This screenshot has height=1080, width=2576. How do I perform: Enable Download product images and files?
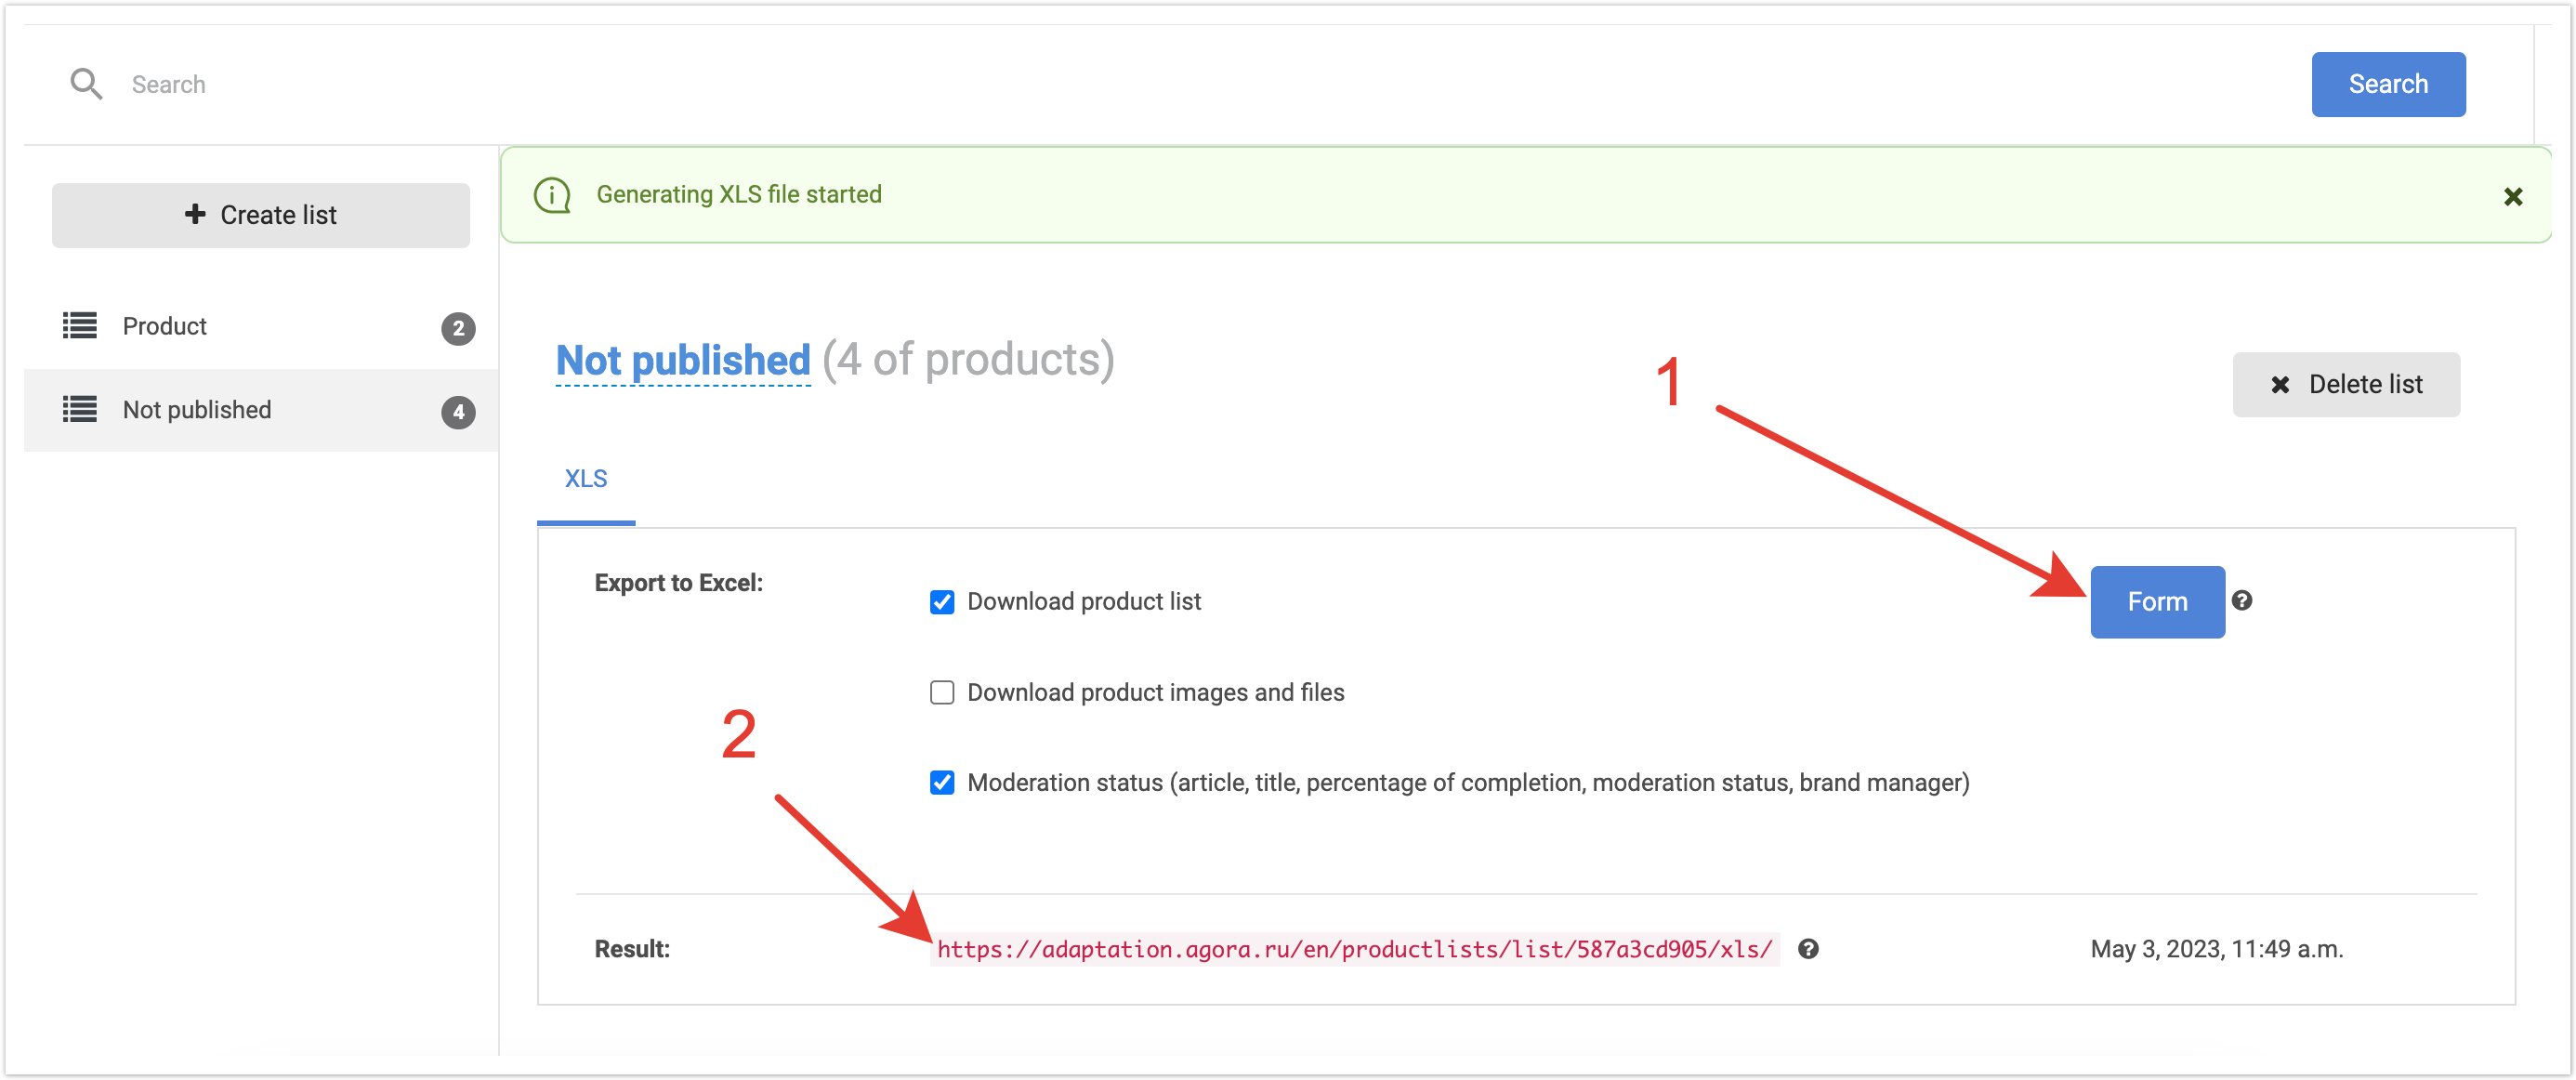click(942, 693)
